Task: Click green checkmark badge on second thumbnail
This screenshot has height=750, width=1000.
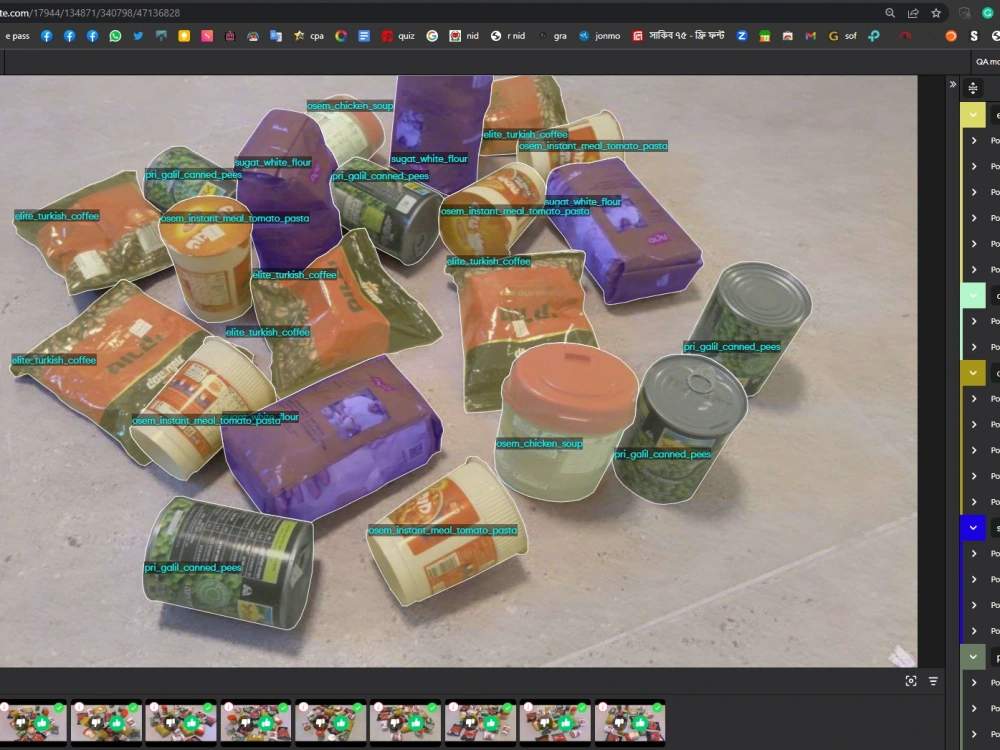Action: click(133, 707)
